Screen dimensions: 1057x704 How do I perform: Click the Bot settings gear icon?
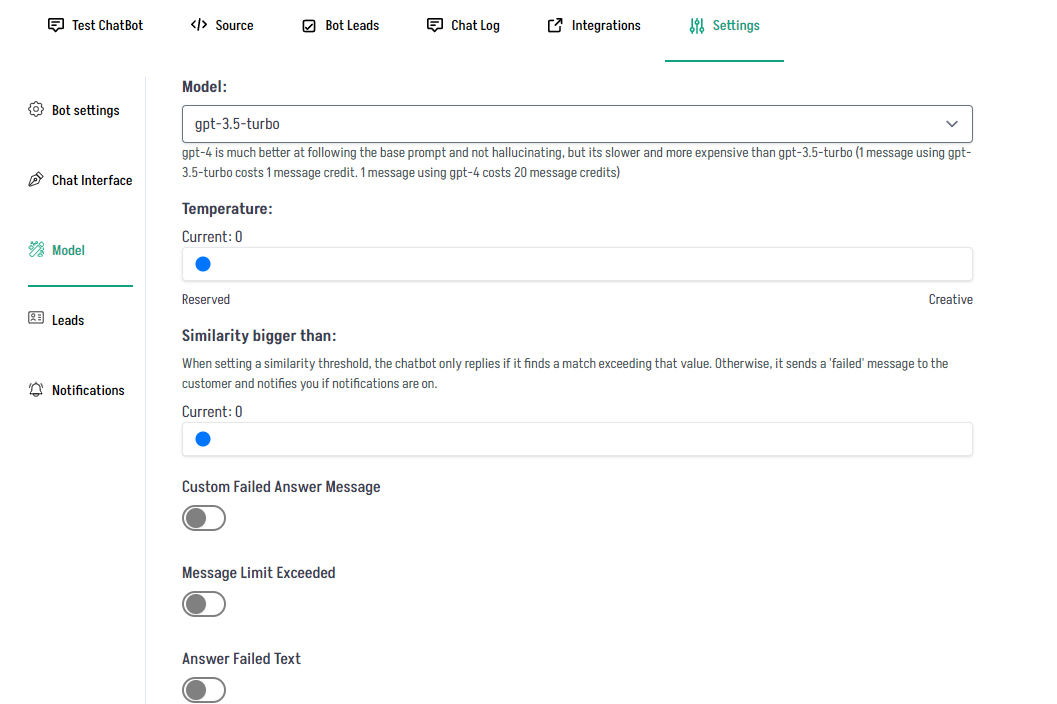point(36,110)
